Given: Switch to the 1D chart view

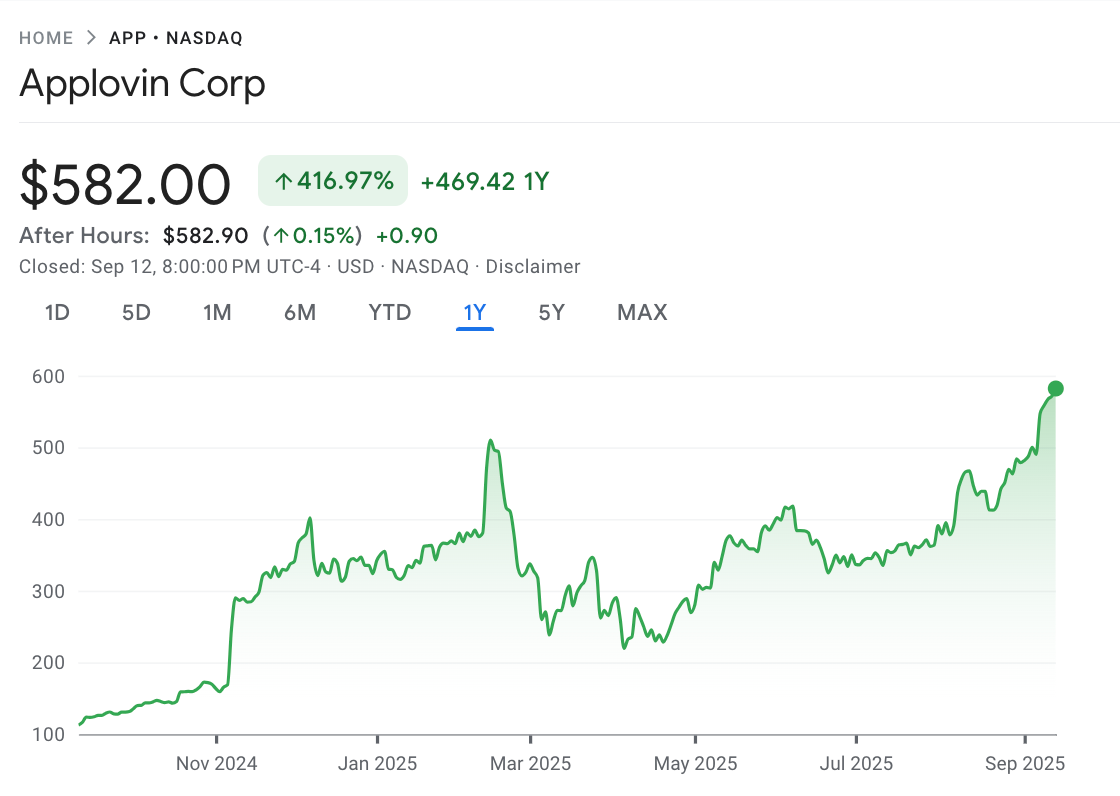Looking at the screenshot, I should (x=57, y=312).
